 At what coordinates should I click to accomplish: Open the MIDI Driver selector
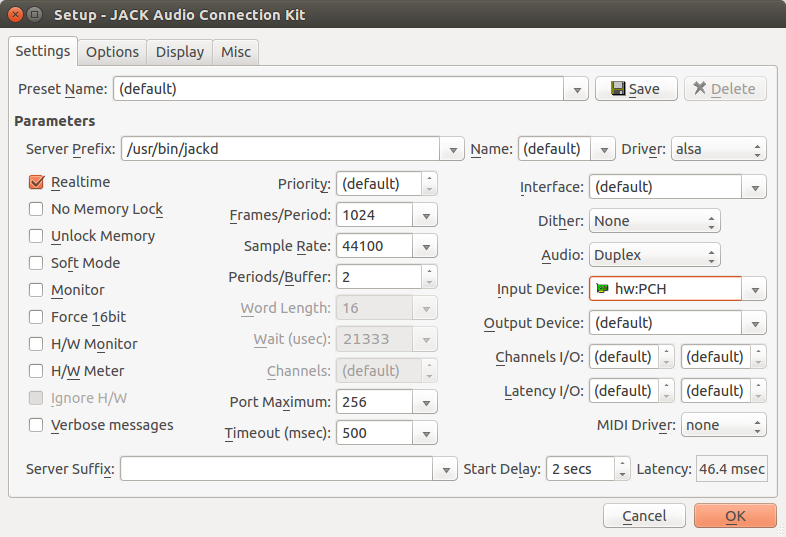(x=723, y=425)
